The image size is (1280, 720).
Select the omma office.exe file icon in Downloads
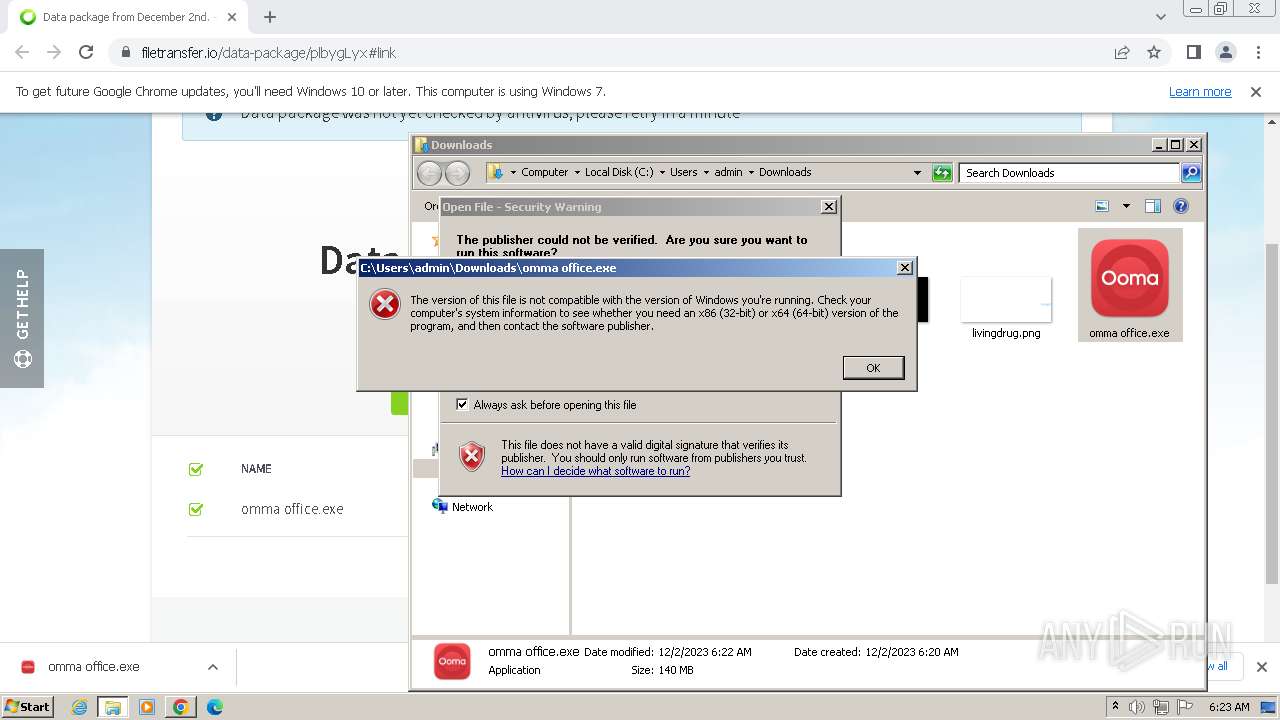point(1129,285)
